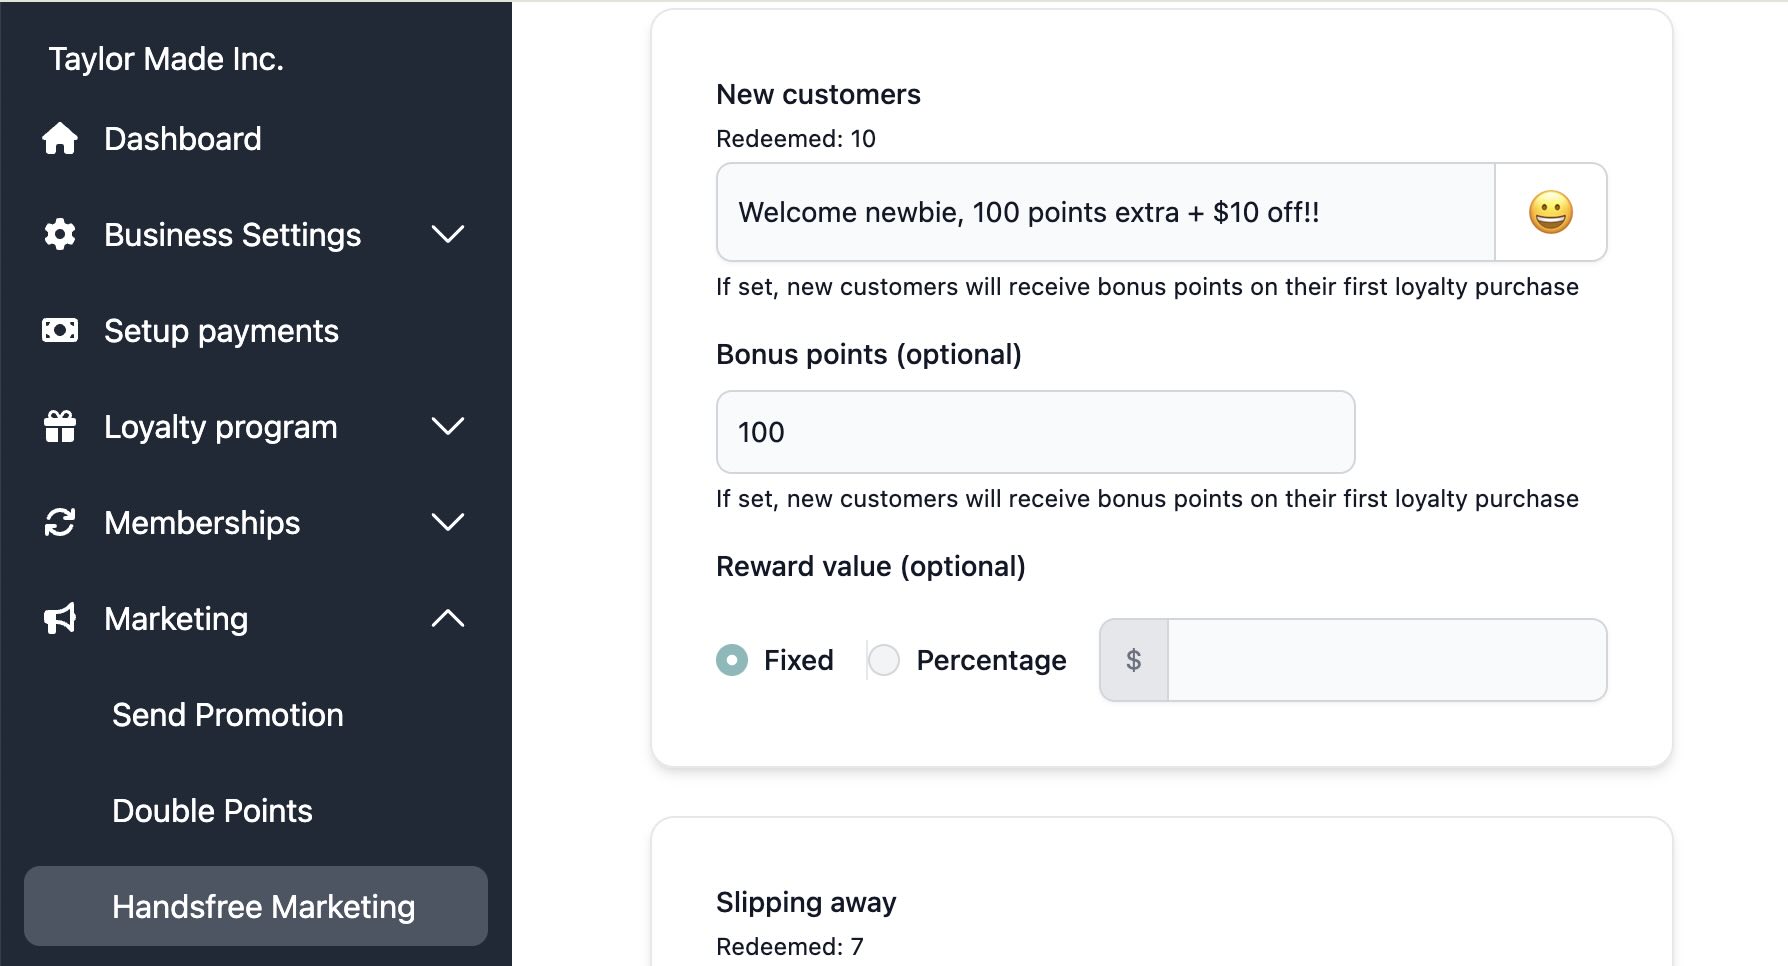Choose the Percentage label option
Viewport: 1788px width, 966px height.
pos(991,660)
